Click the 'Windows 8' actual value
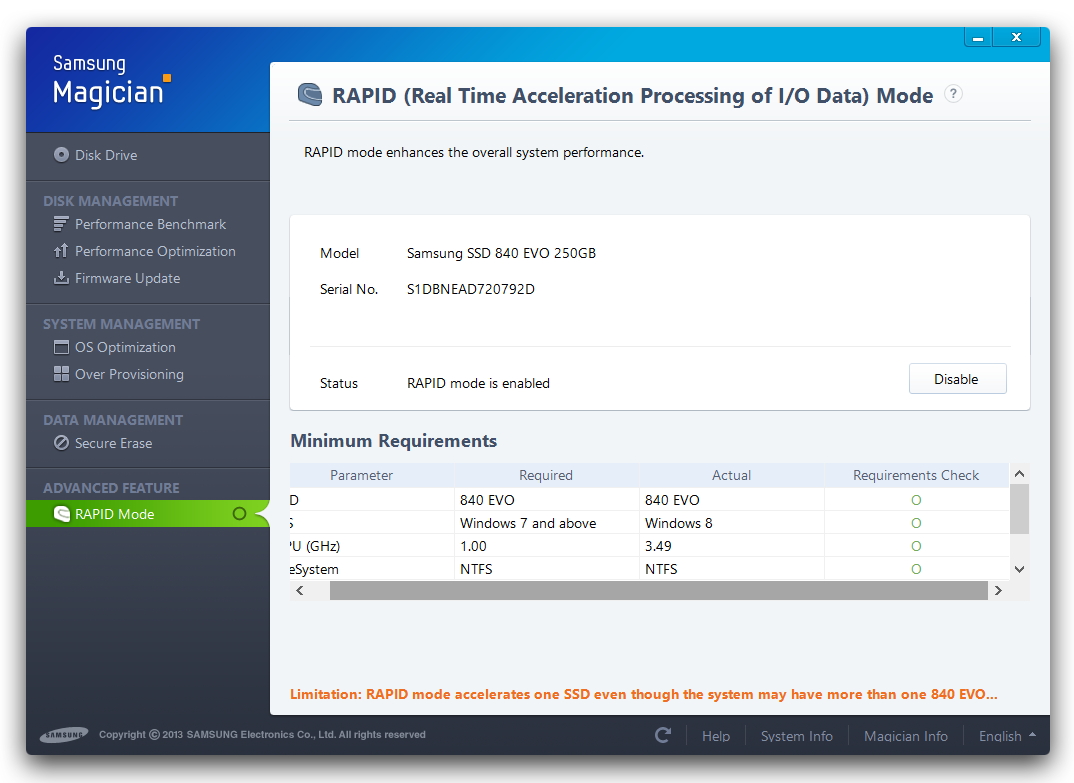The width and height of the screenshot is (1074, 783). [x=678, y=523]
